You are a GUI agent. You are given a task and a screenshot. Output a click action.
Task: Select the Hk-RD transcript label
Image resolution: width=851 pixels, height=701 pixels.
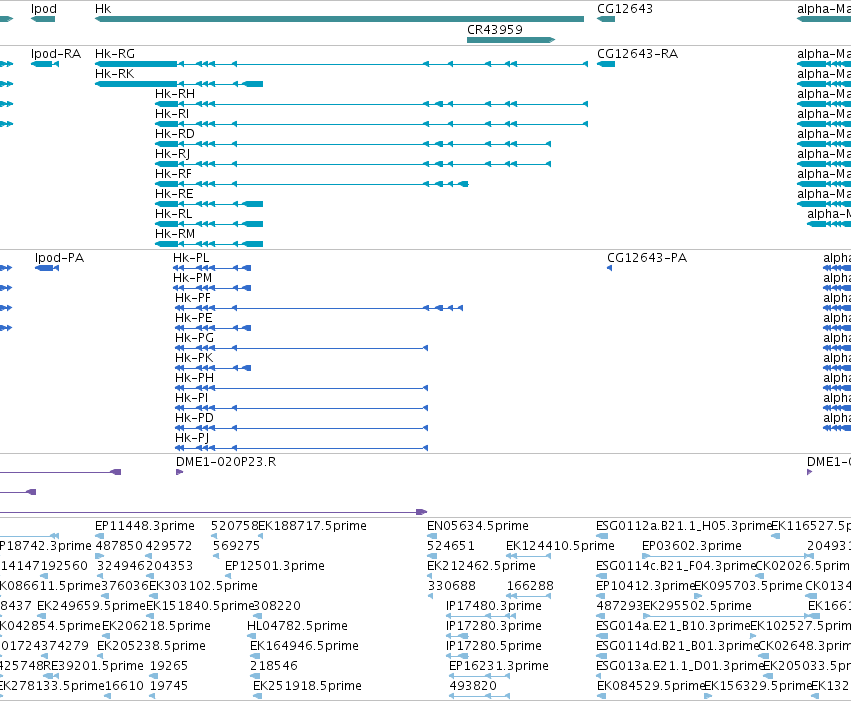[175, 134]
